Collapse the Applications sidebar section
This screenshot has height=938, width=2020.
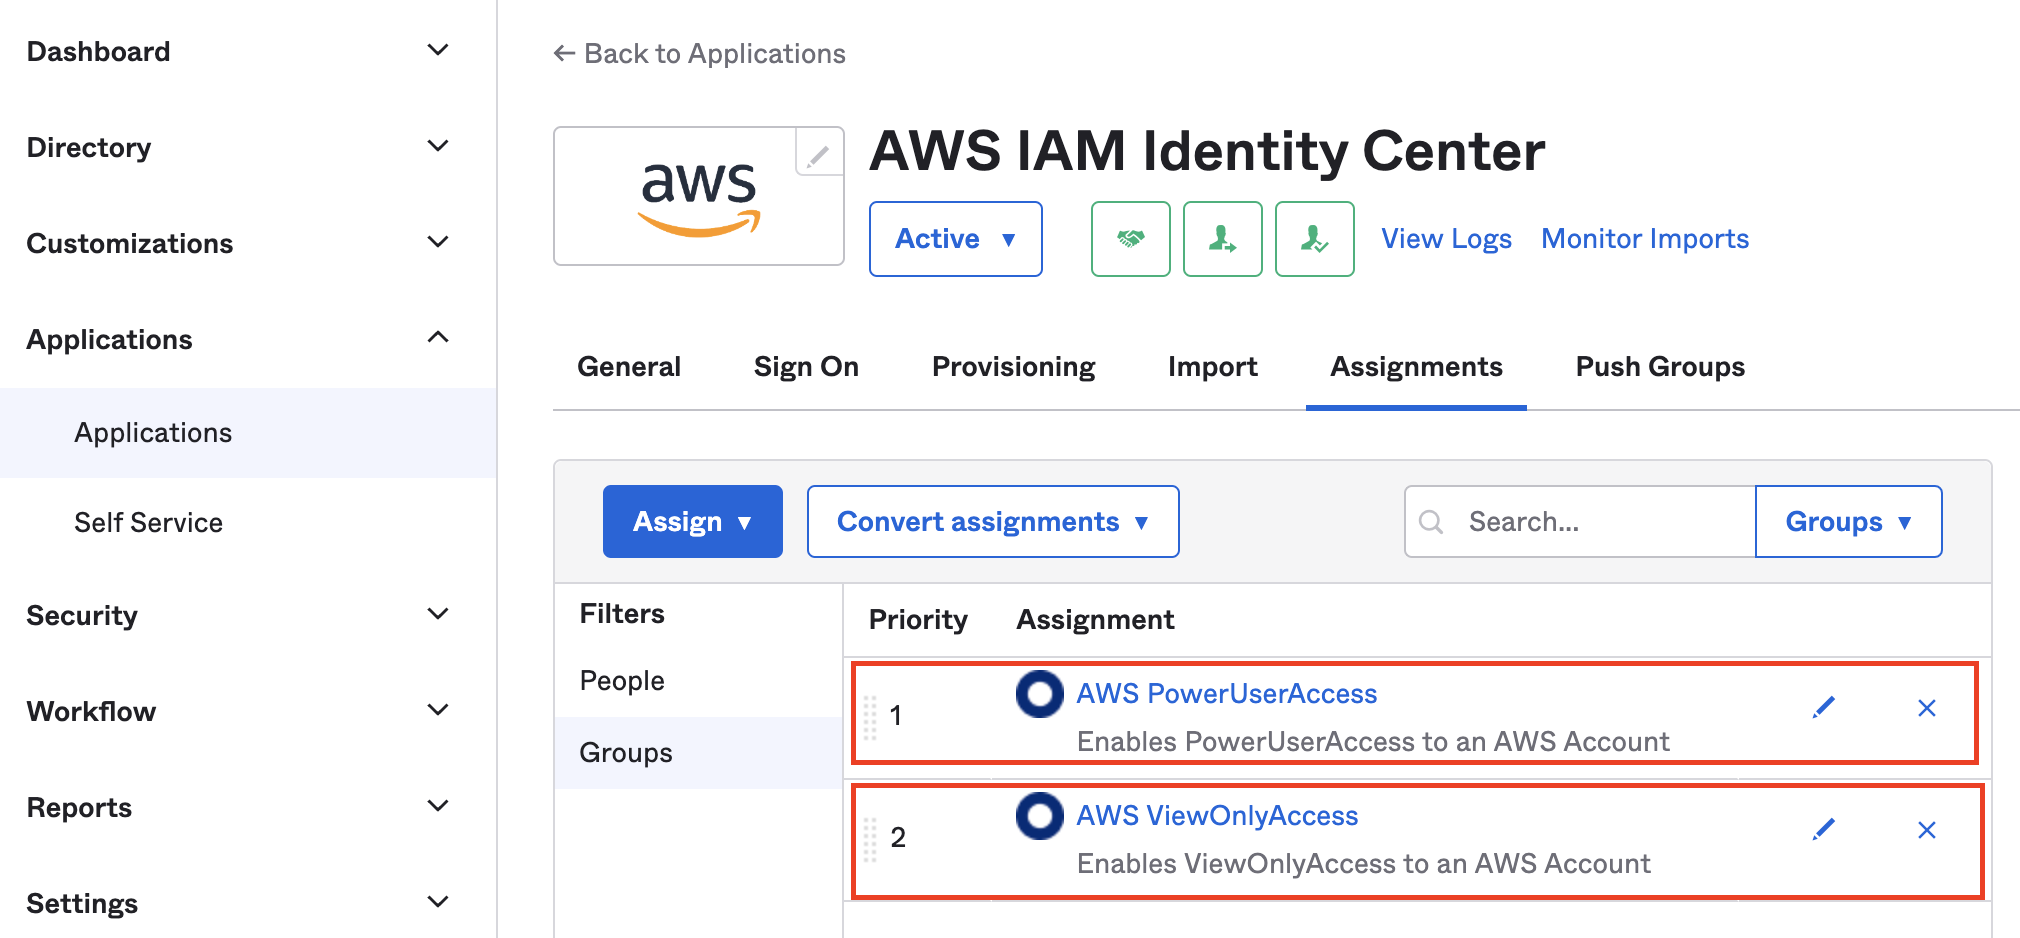tap(437, 338)
